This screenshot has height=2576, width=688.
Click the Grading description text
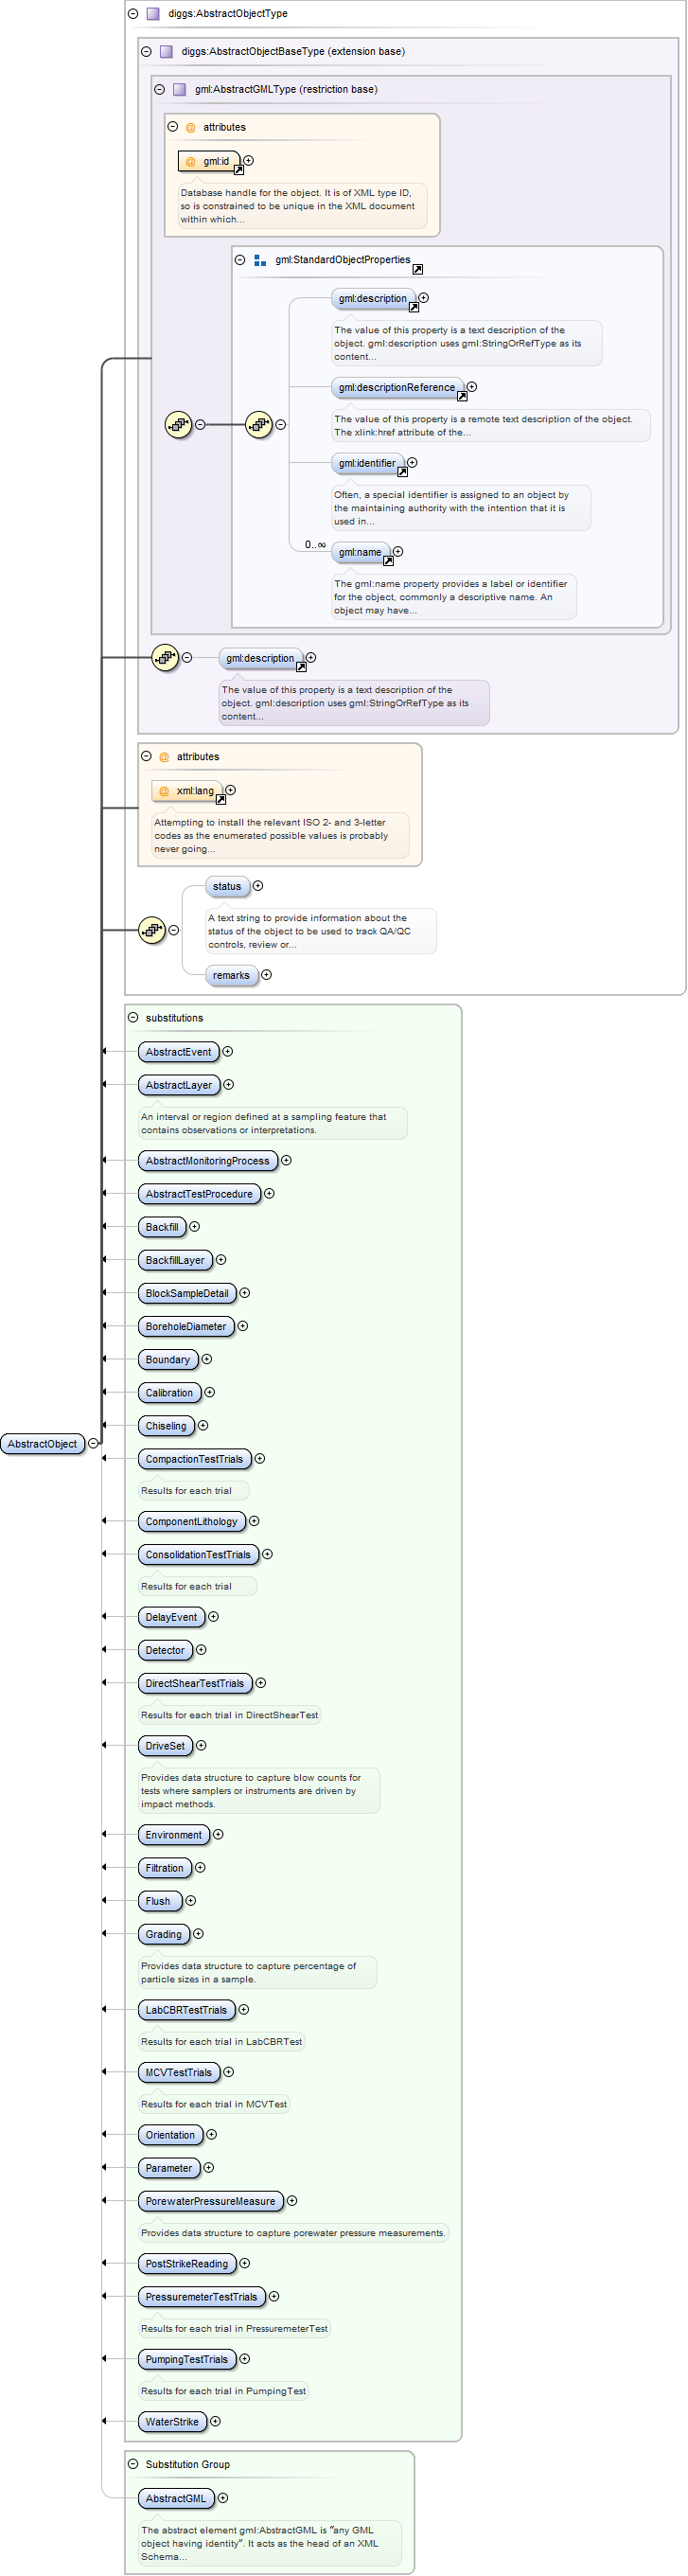(x=248, y=1973)
